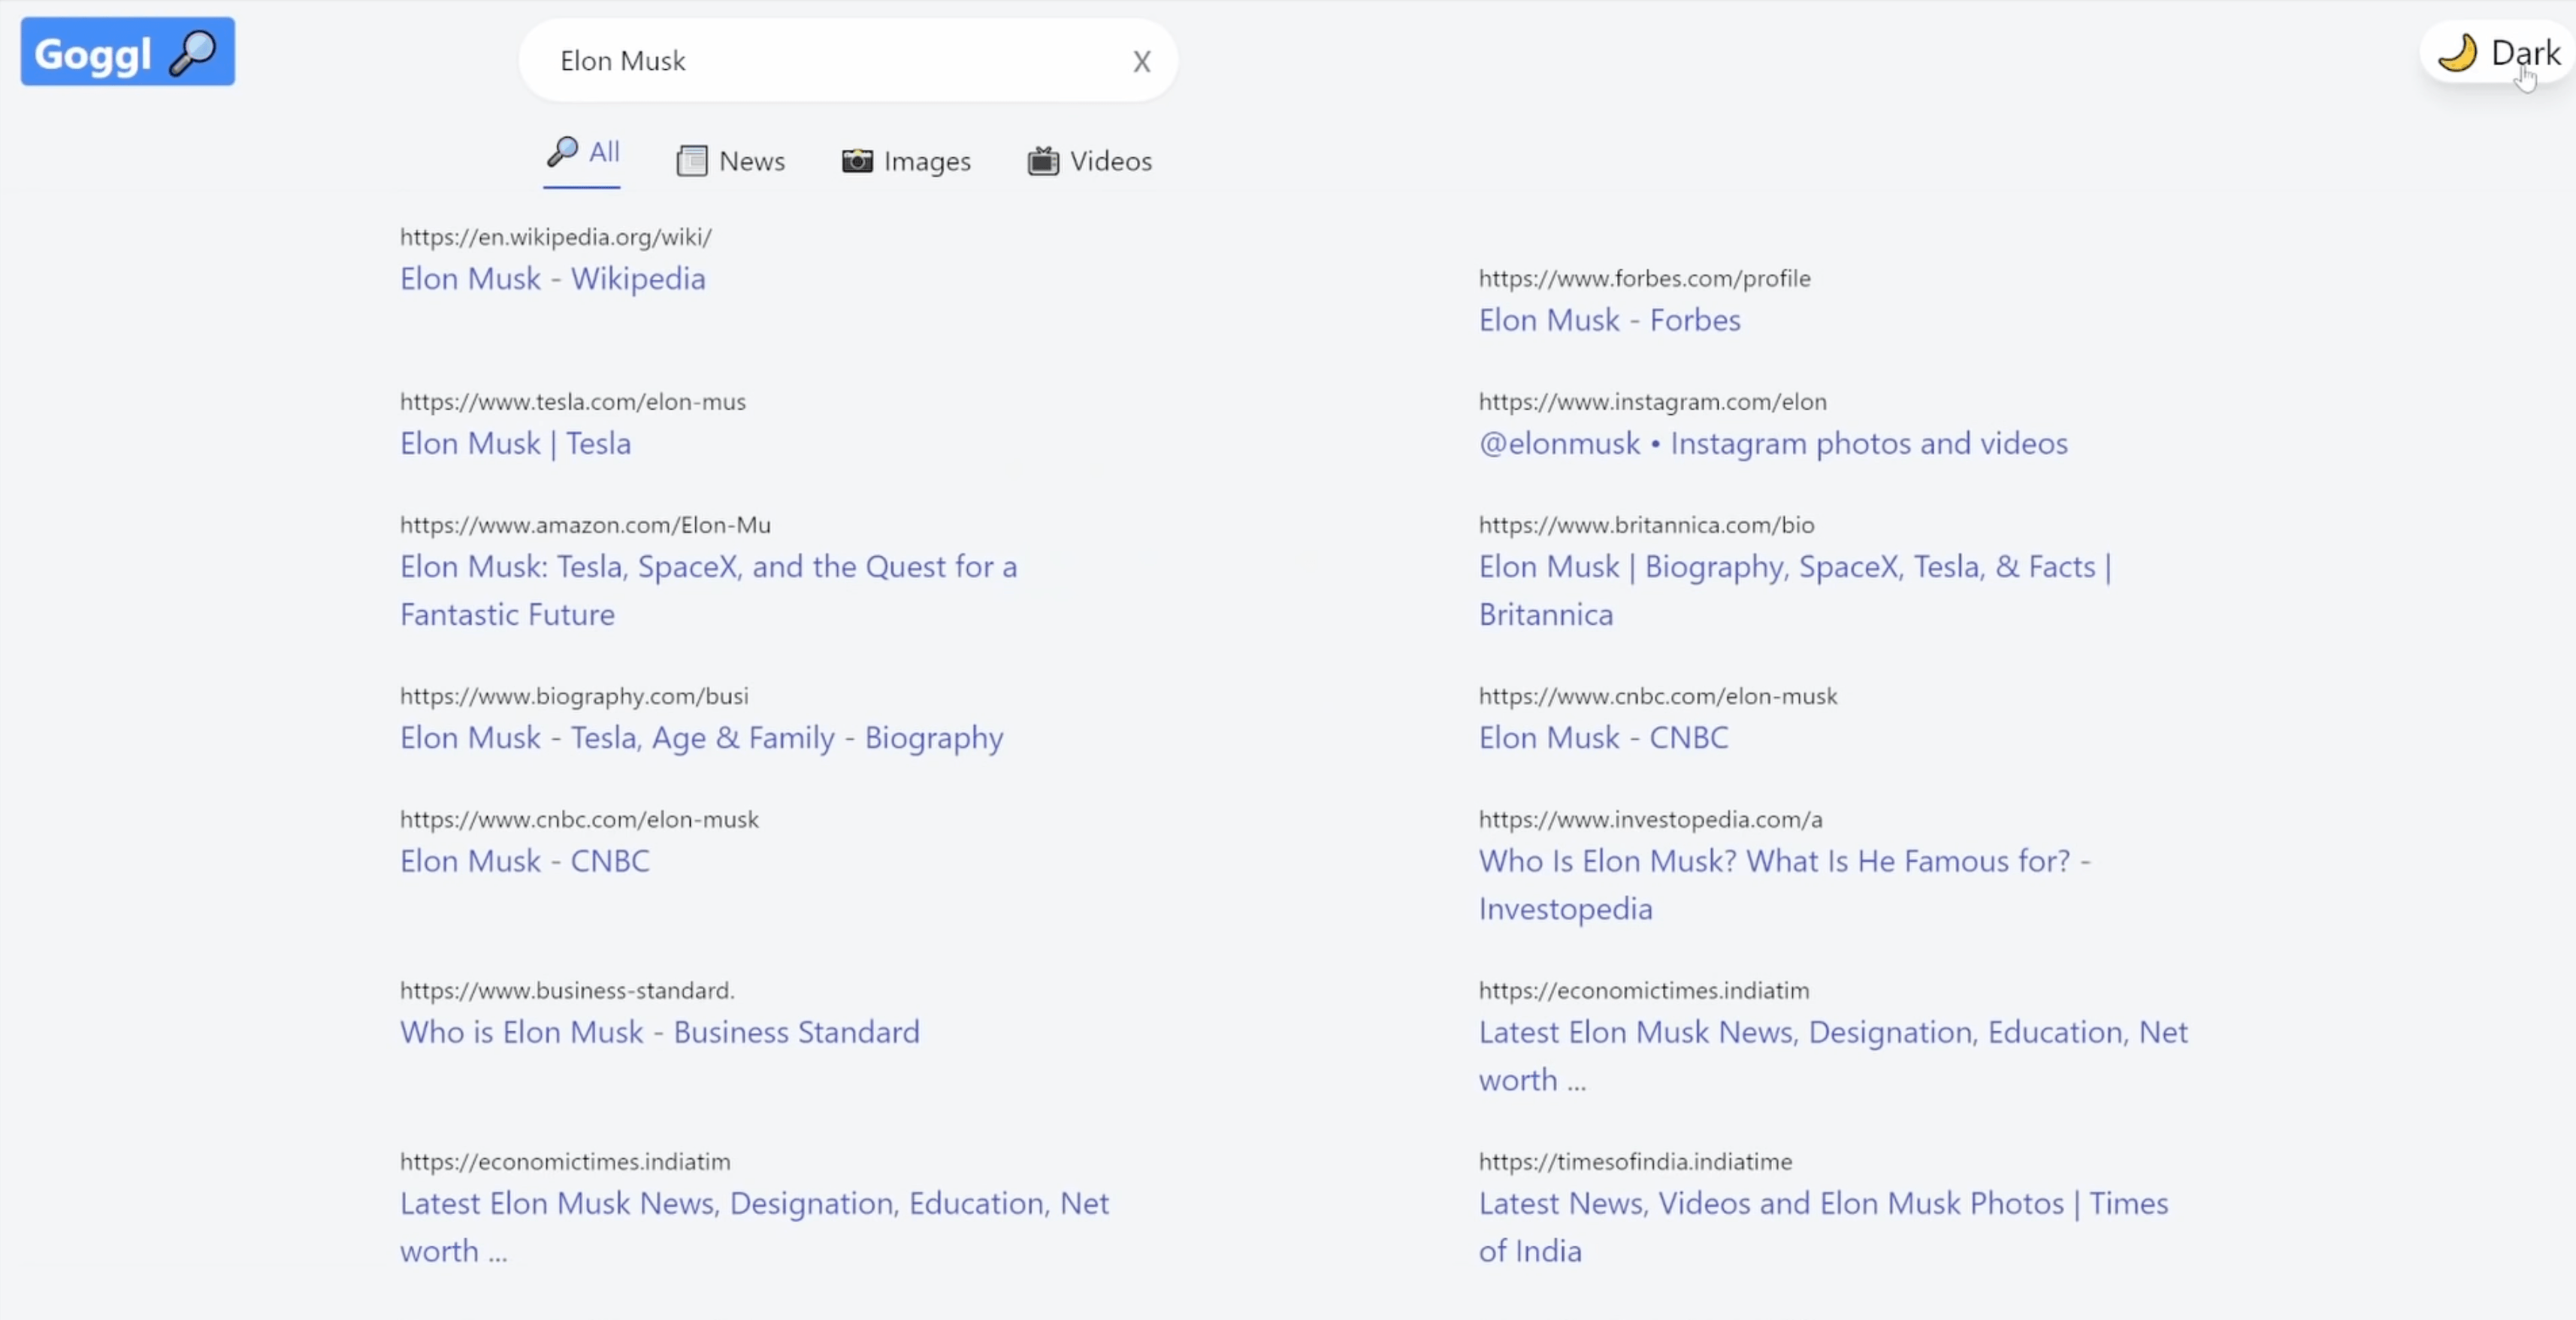
Task: Open Elon Musk - Tesla, Age & Family - Biography
Action: (702, 738)
